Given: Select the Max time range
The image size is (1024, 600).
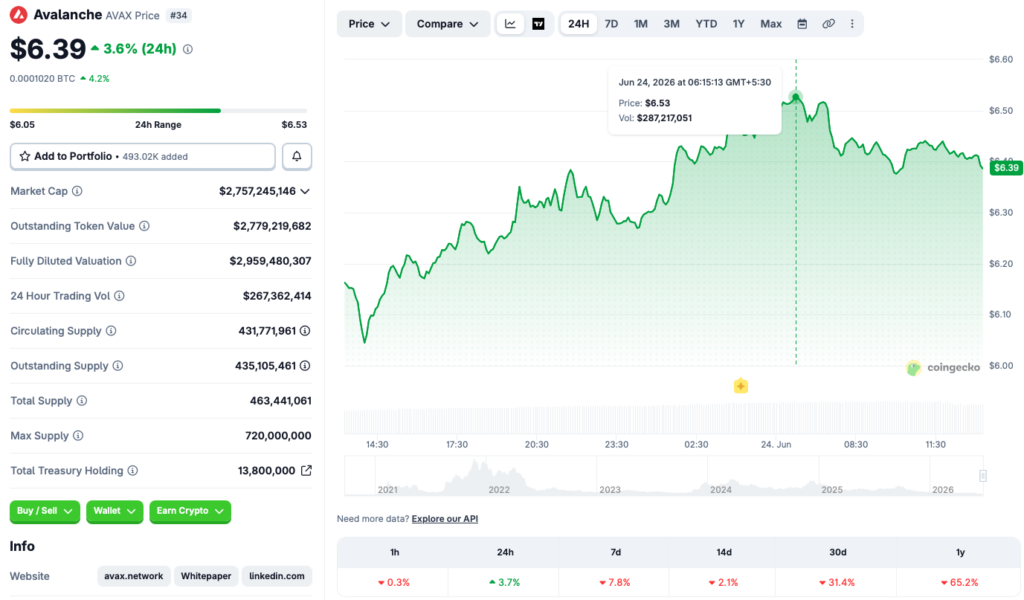Looking at the screenshot, I should coord(771,24).
